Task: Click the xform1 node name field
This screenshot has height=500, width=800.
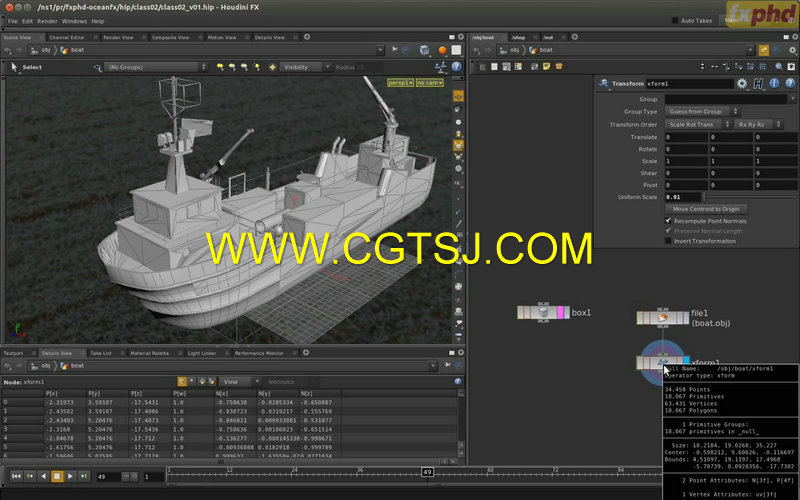Action: click(x=689, y=83)
